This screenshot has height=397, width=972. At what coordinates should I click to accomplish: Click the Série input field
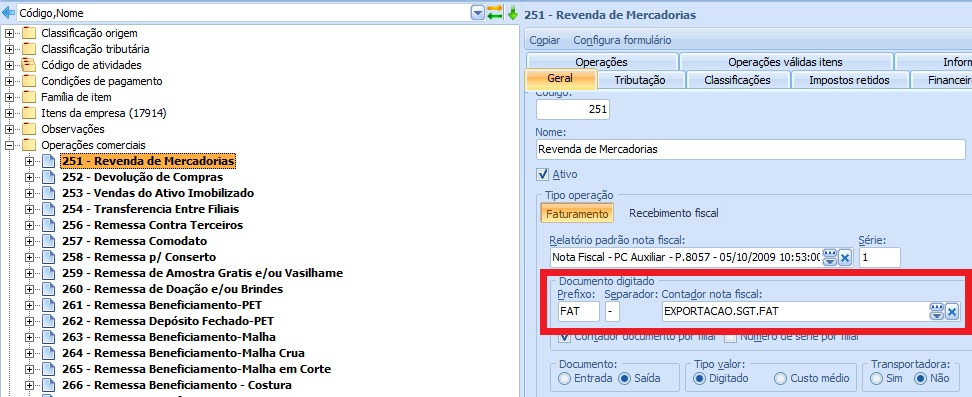coord(879,257)
